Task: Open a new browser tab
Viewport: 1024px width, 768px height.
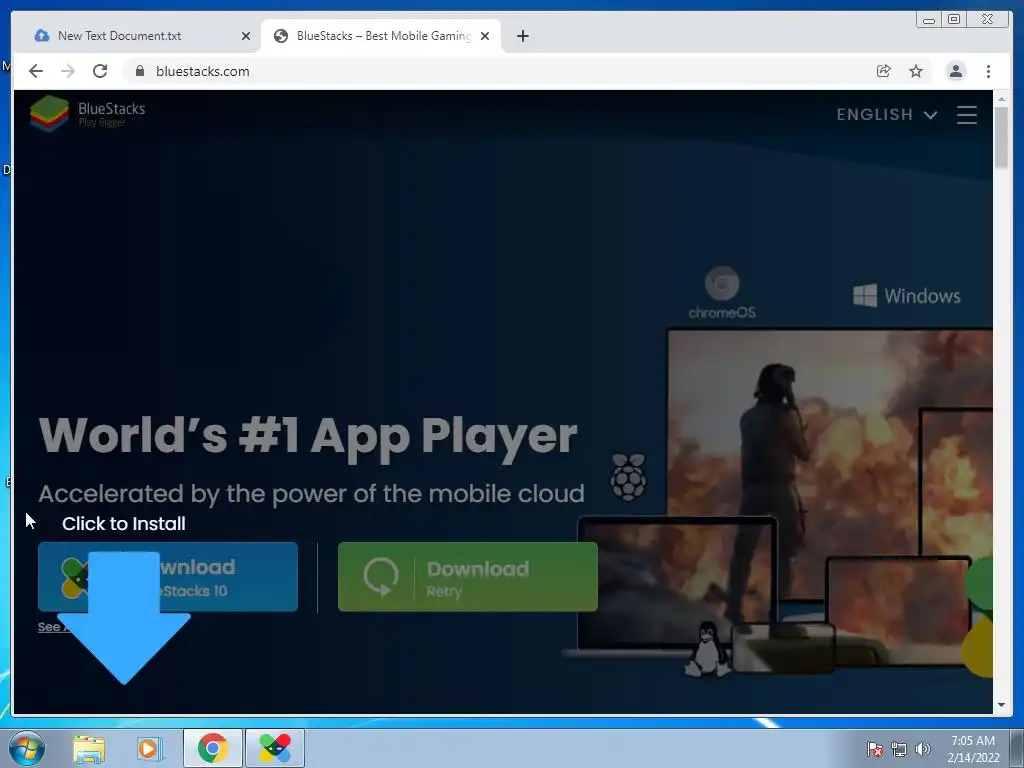Action: (x=522, y=36)
